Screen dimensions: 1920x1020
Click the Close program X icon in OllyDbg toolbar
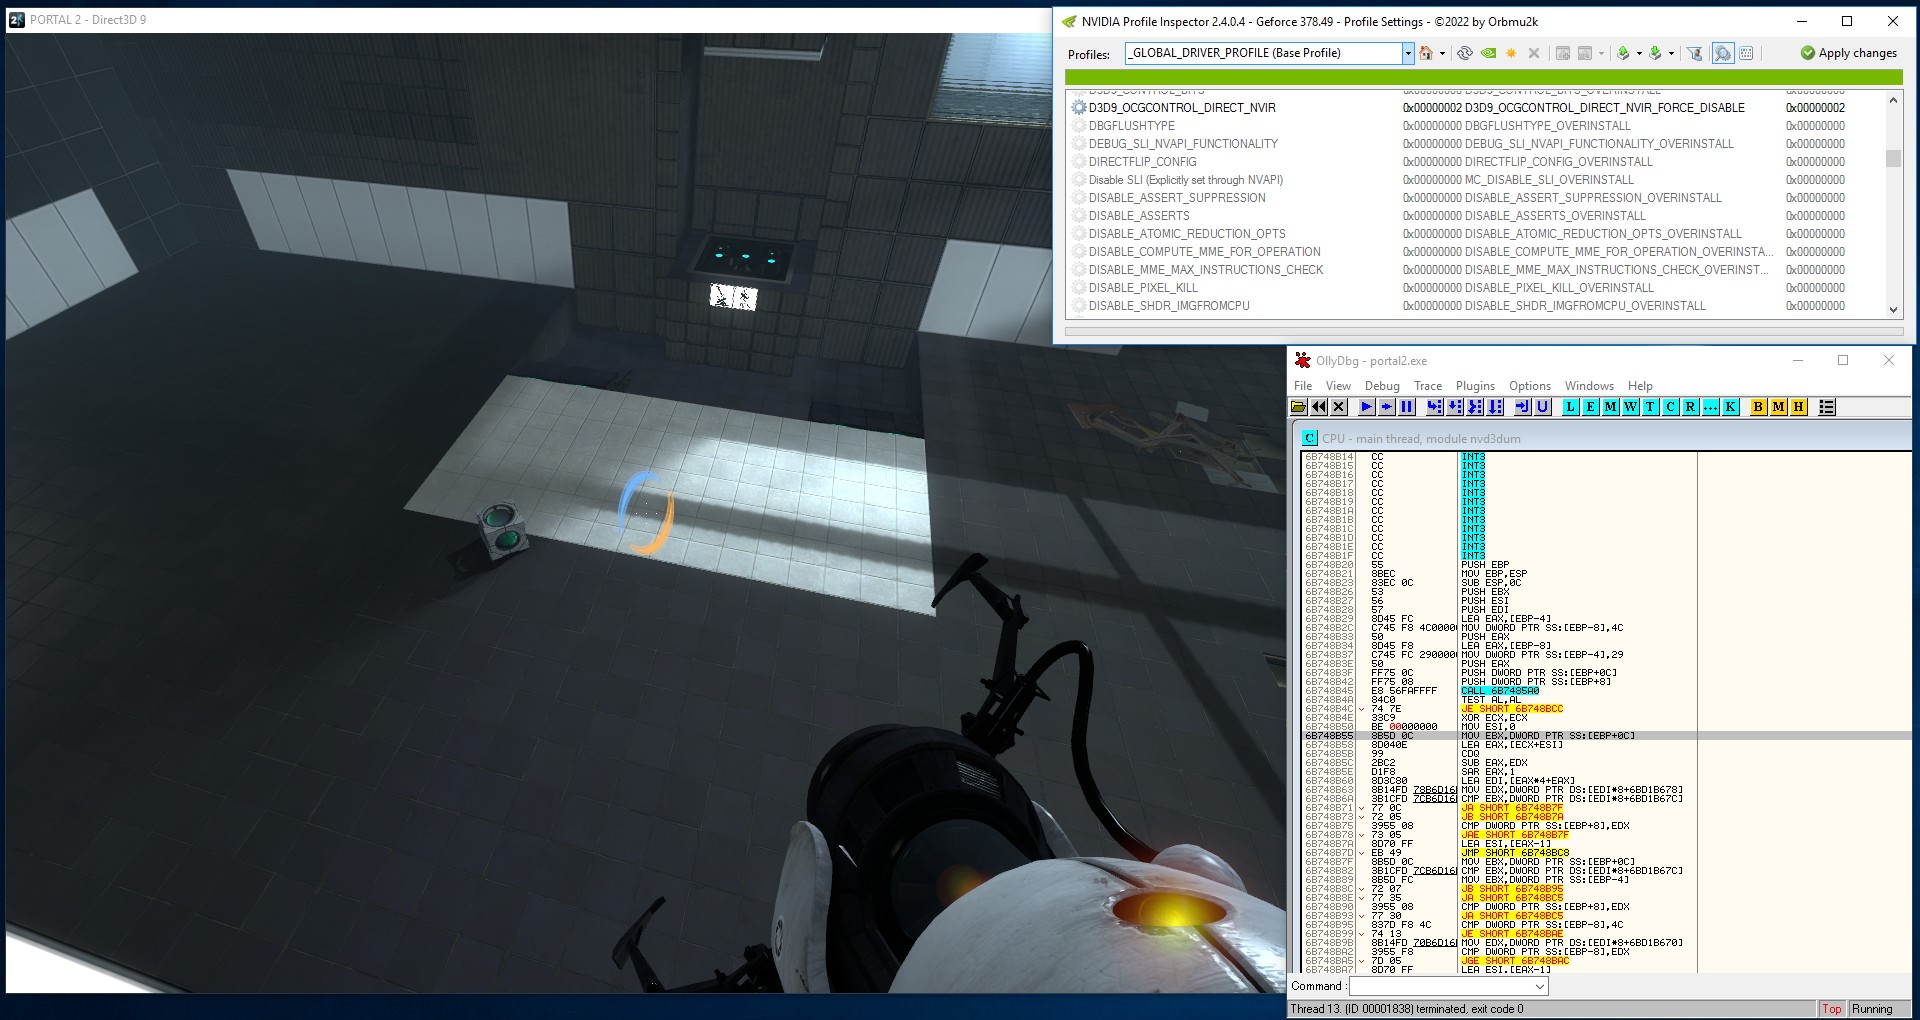pyautogui.click(x=1339, y=407)
